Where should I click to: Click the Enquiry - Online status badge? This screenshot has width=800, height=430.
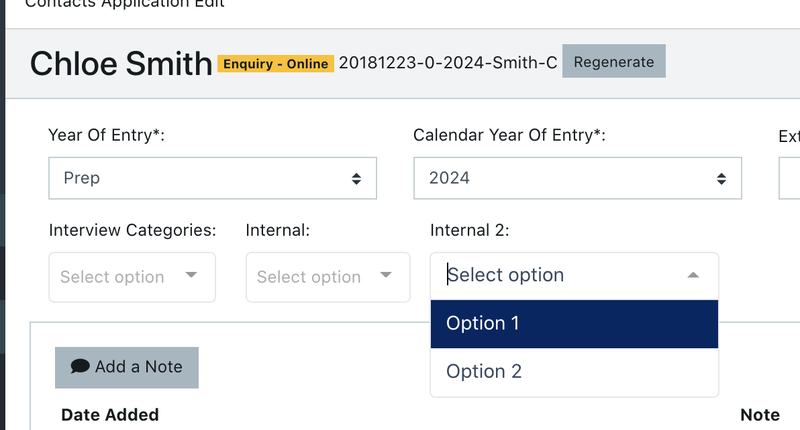(275, 64)
